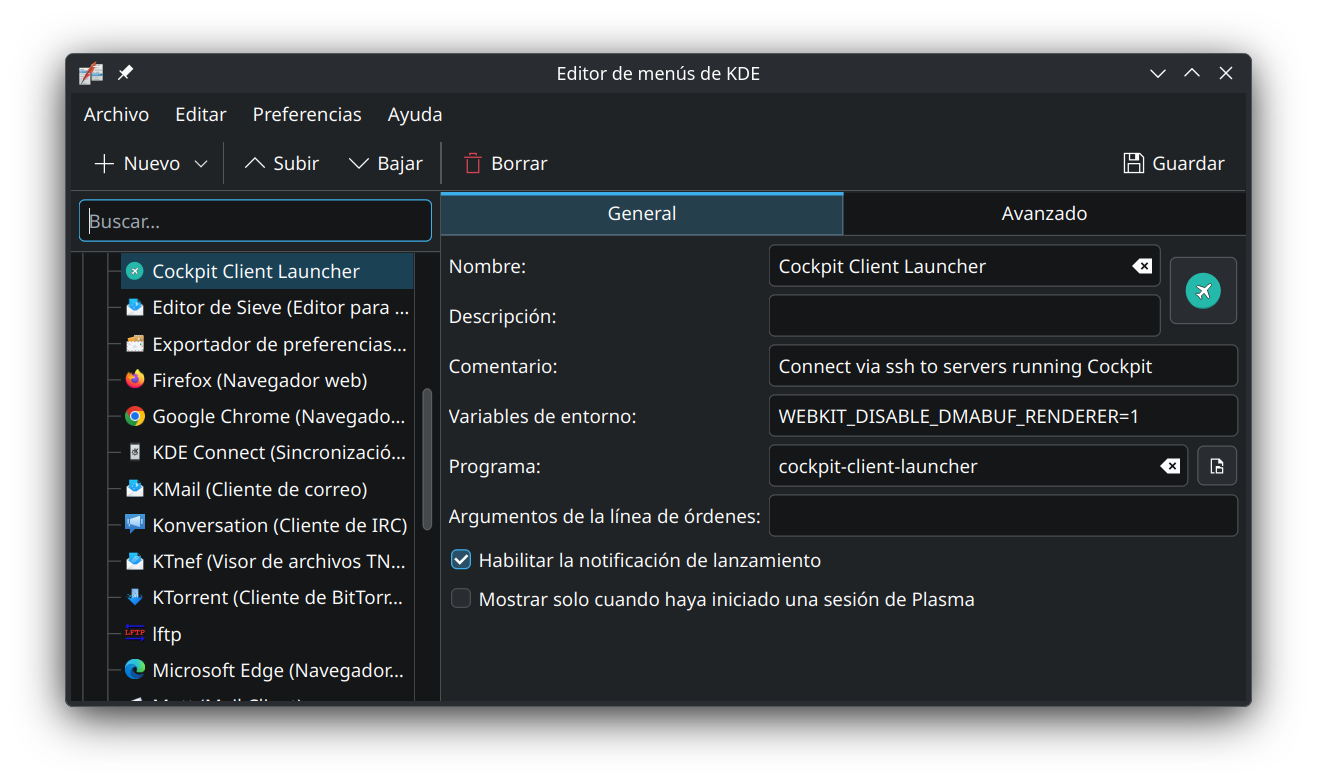Click the tree list vertical scrollbar
Screen dimensions: 1317x784
pos(427,460)
